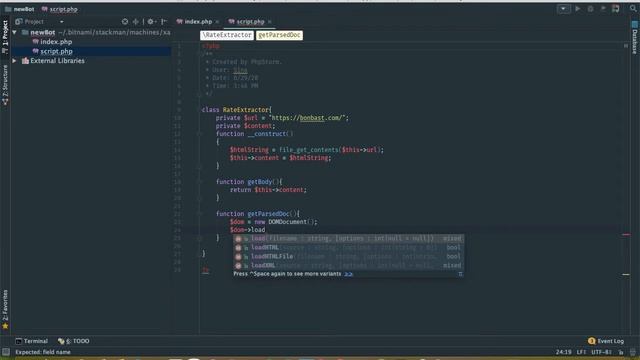This screenshot has width=640, height=360.
Task: Click the >> link in completion hint
Action: 348,274
